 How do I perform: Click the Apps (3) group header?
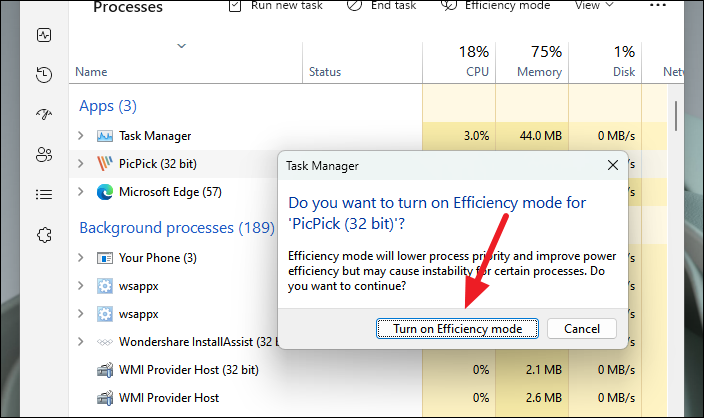click(108, 106)
